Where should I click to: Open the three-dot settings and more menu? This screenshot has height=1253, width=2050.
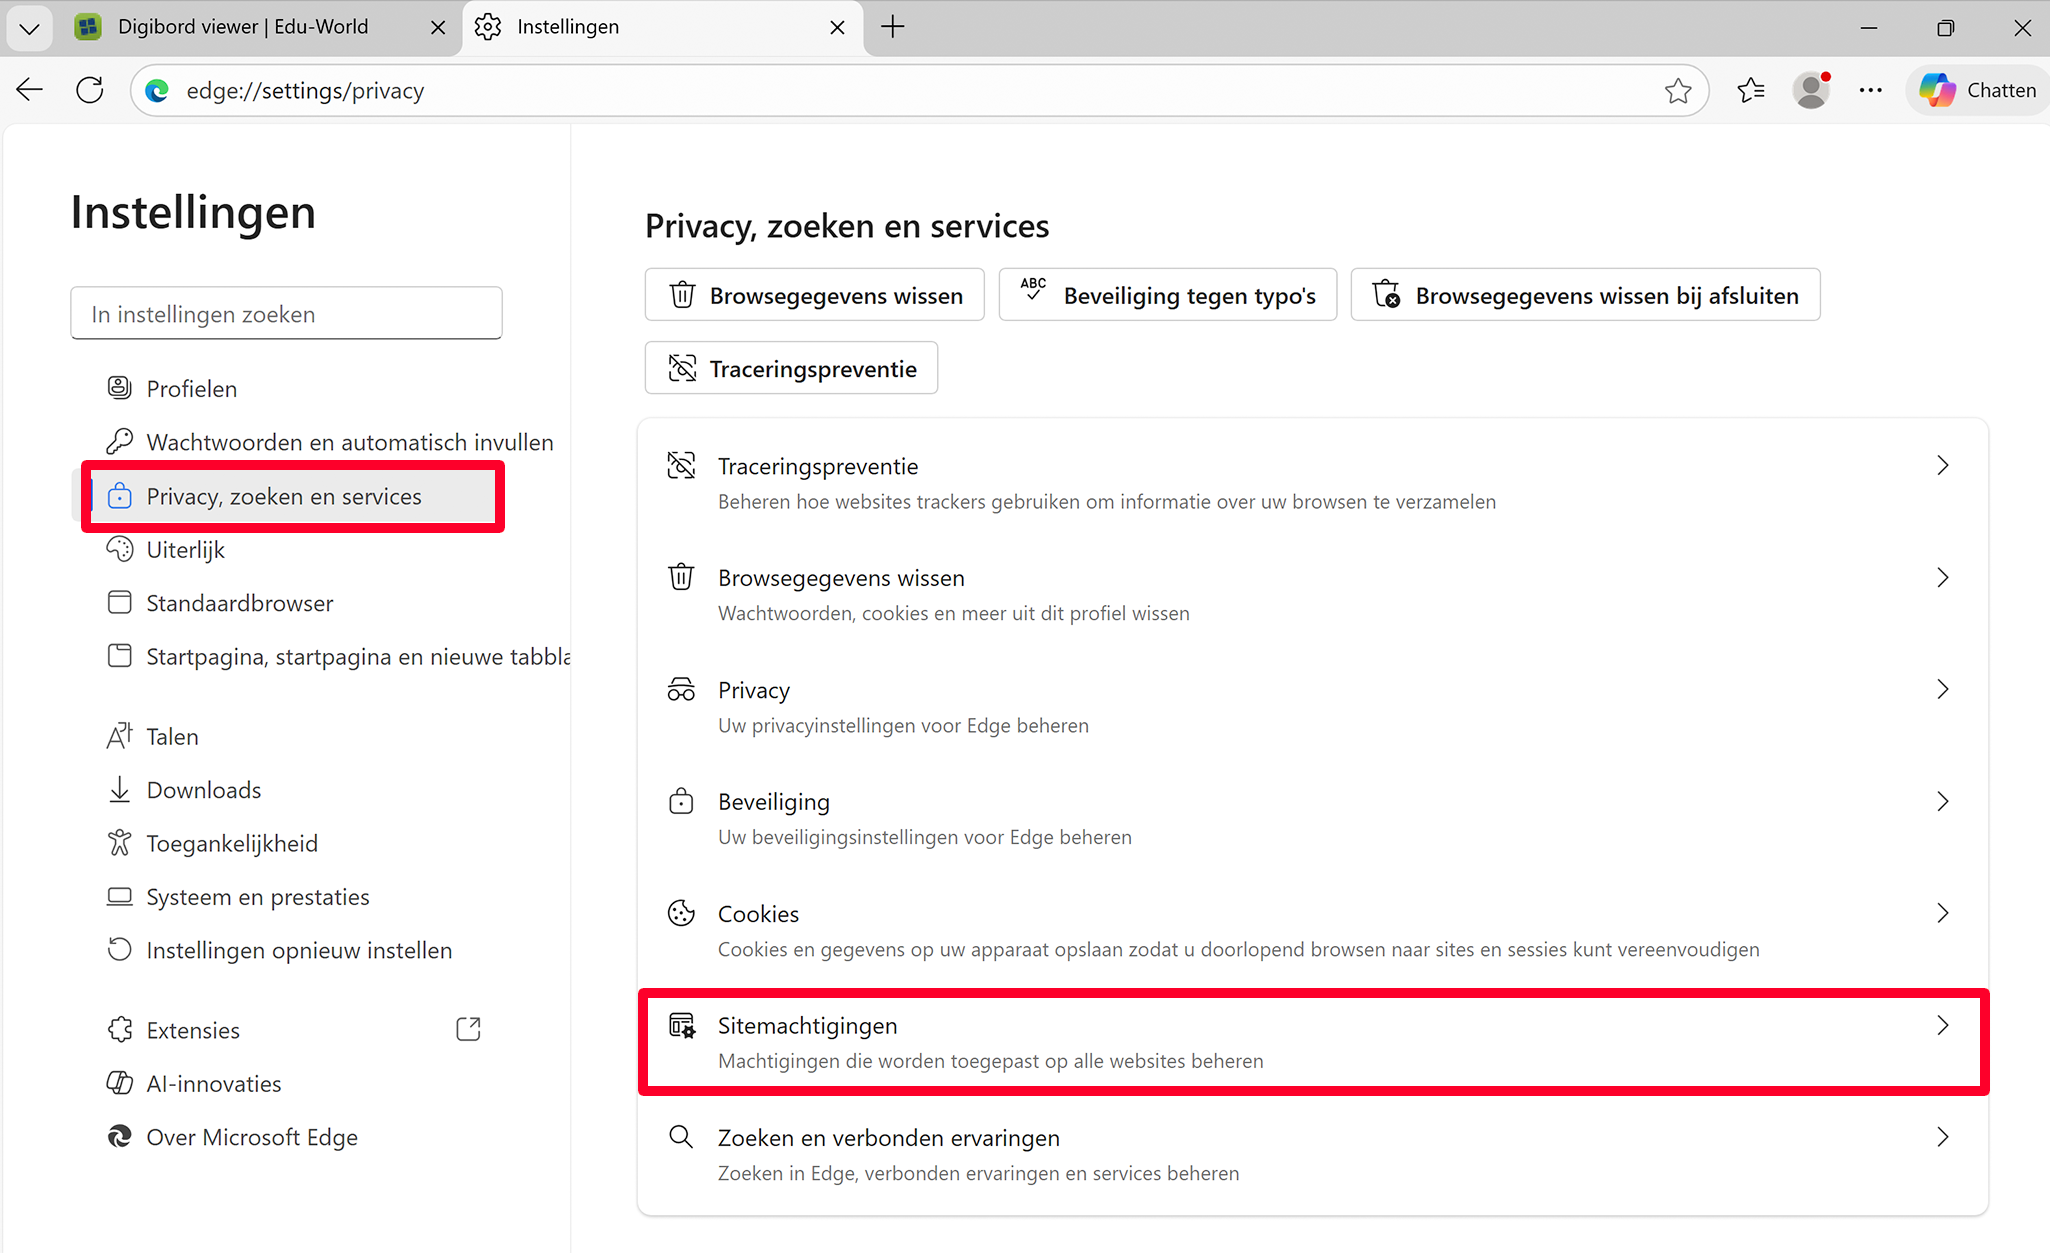pos(1871,91)
